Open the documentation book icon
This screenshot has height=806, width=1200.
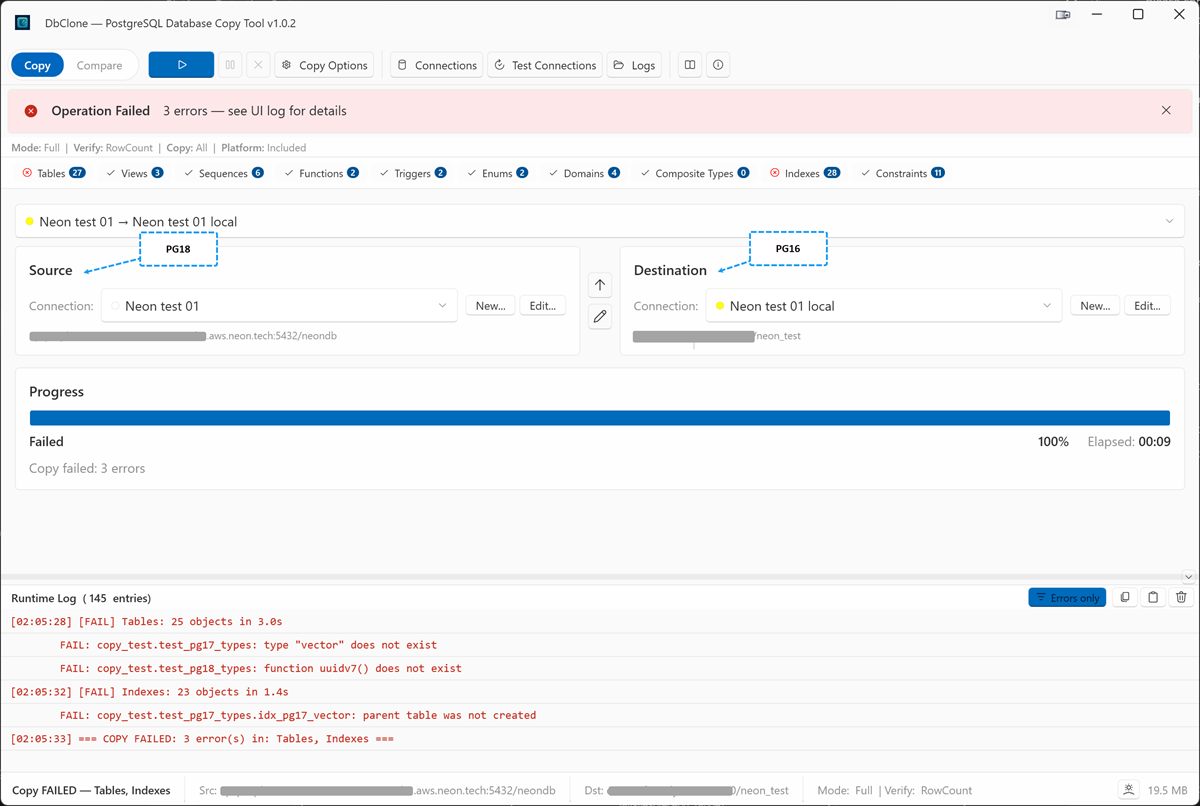tap(690, 65)
